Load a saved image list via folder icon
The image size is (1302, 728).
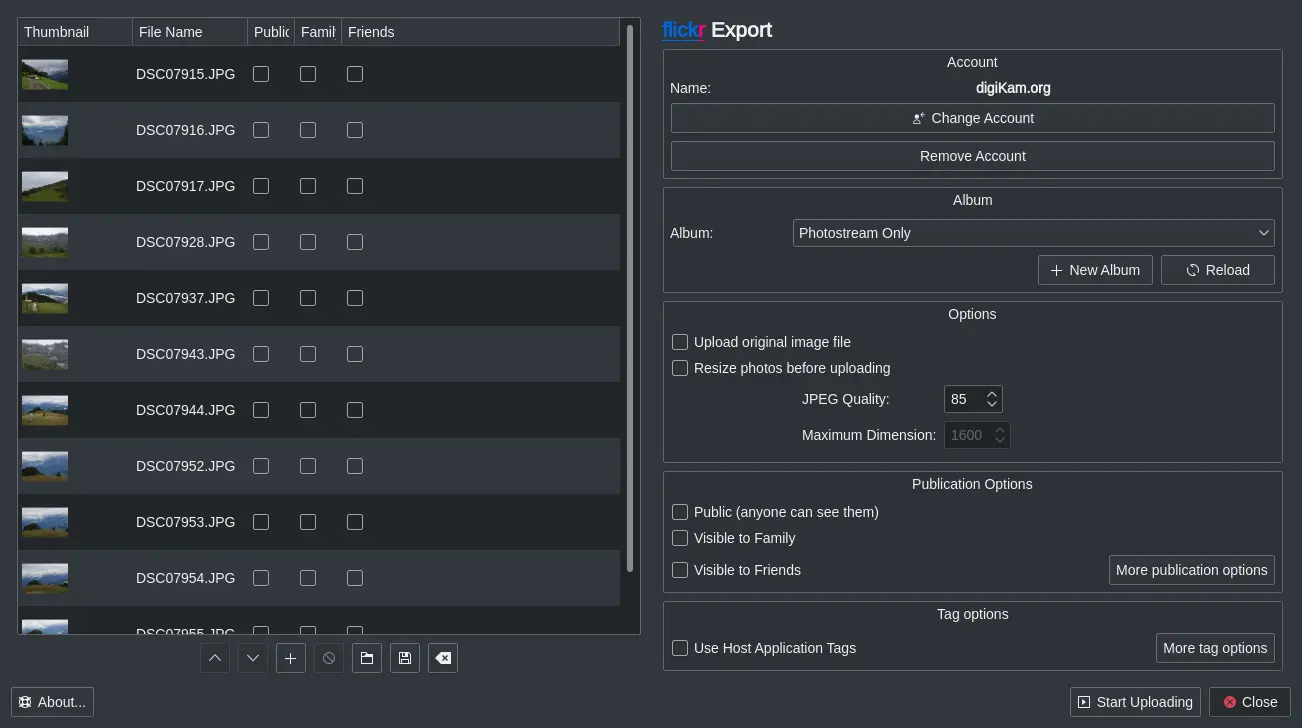coord(366,658)
